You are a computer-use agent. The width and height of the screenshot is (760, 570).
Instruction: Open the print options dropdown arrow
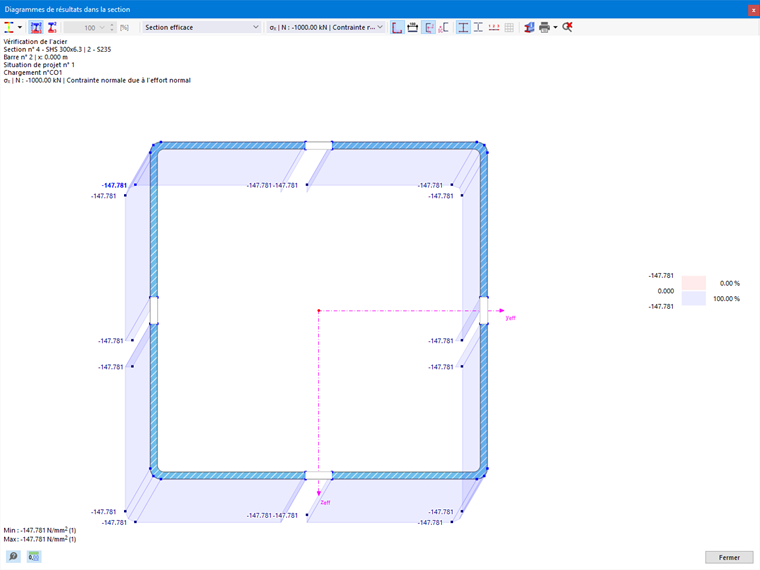(x=555, y=28)
